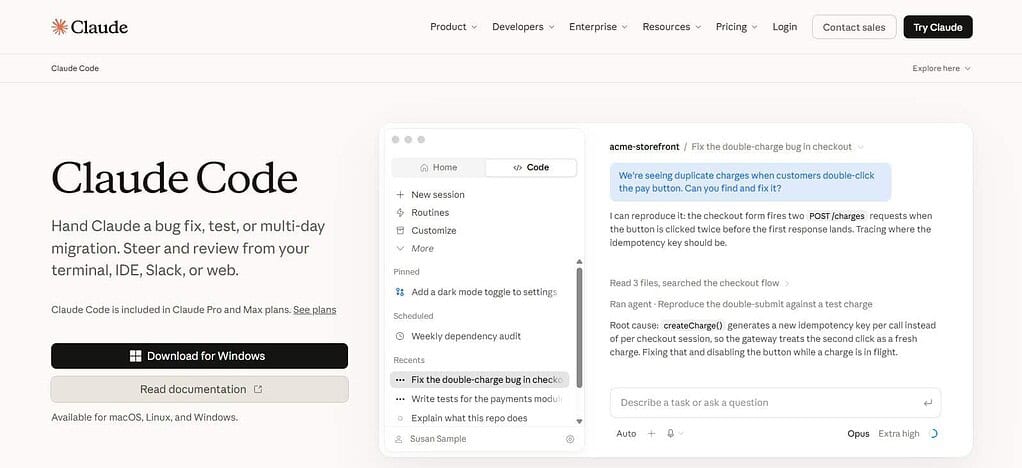Image resolution: width=1022 pixels, height=468 pixels.
Task: Click the pinned icon beside Add a dark mode toggle
Action: [400, 292]
